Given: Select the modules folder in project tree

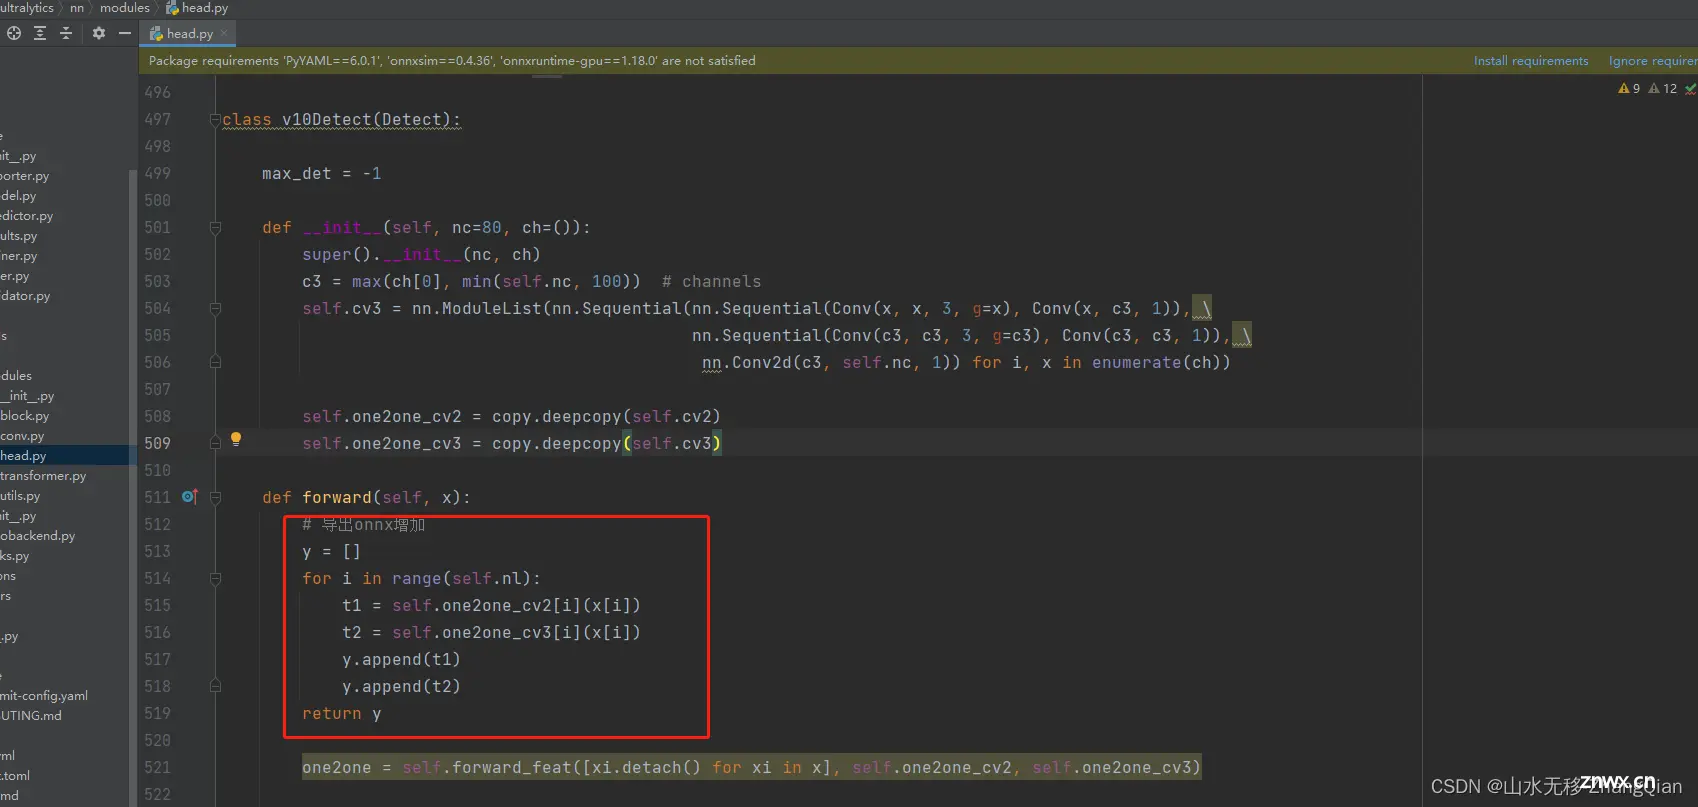Looking at the screenshot, I should 16,376.
